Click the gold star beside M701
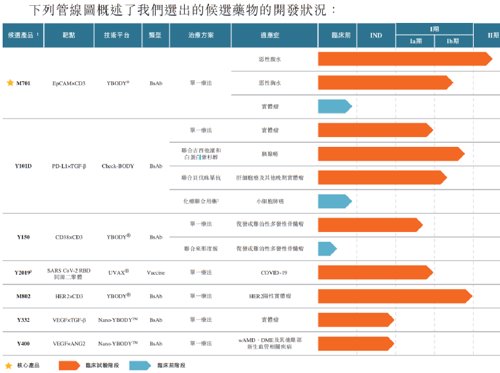The image size is (500, 373). click(x=10, y=83)
